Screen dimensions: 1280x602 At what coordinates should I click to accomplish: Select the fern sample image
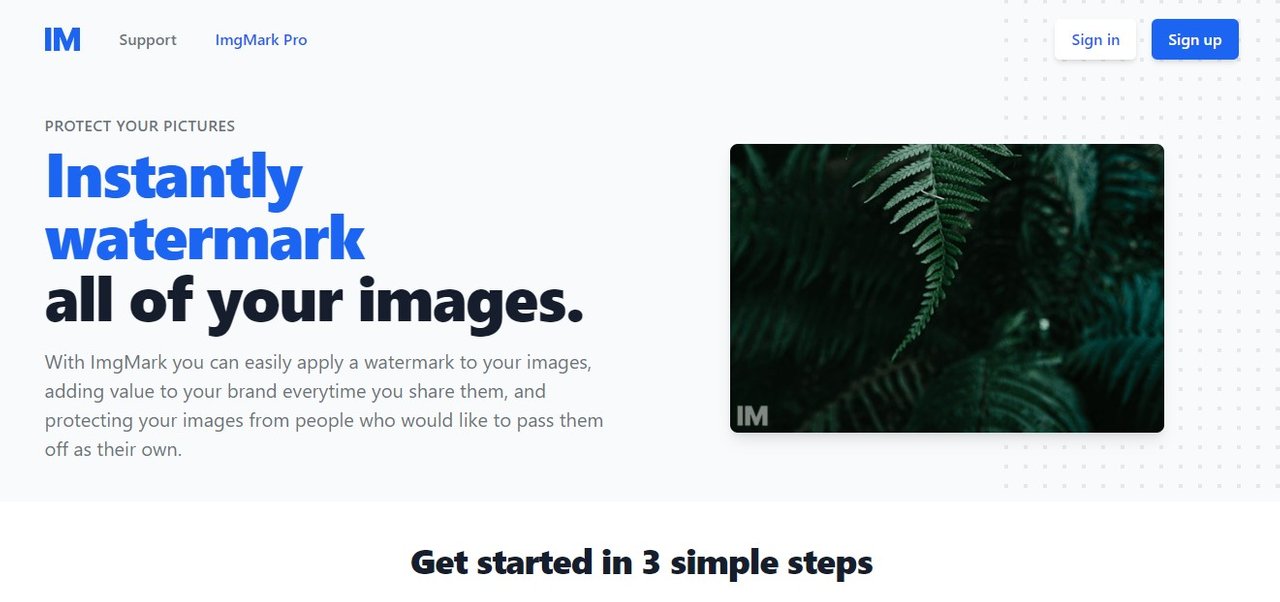click(x=947, y=288)
